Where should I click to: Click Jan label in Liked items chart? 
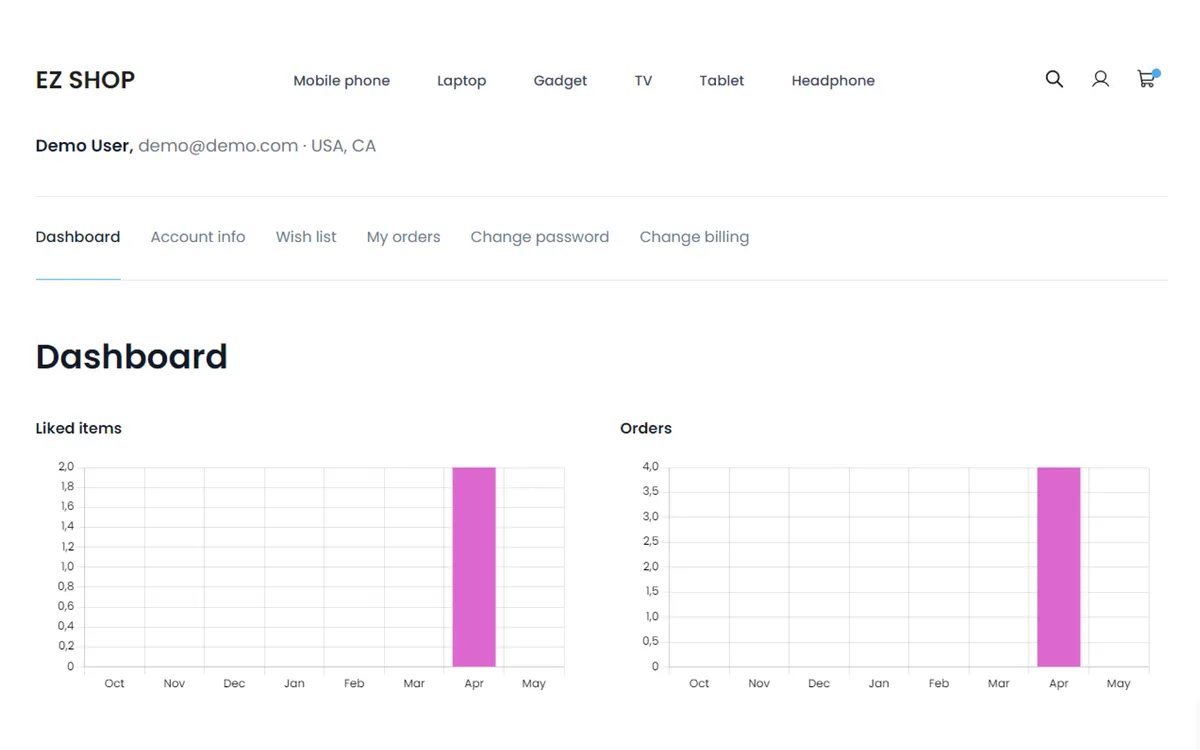tap(294, 684)
